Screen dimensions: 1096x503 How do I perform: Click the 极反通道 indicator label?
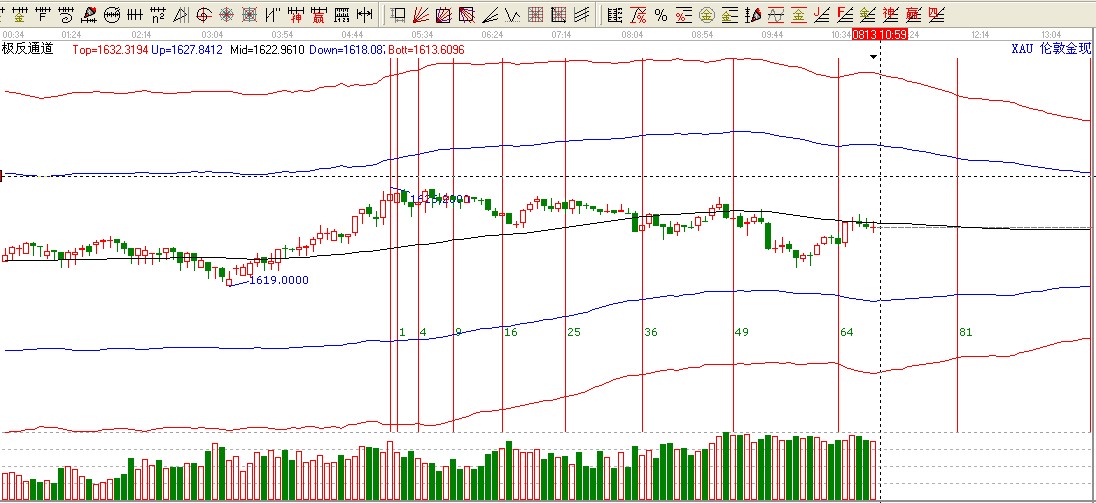point(27,48)
